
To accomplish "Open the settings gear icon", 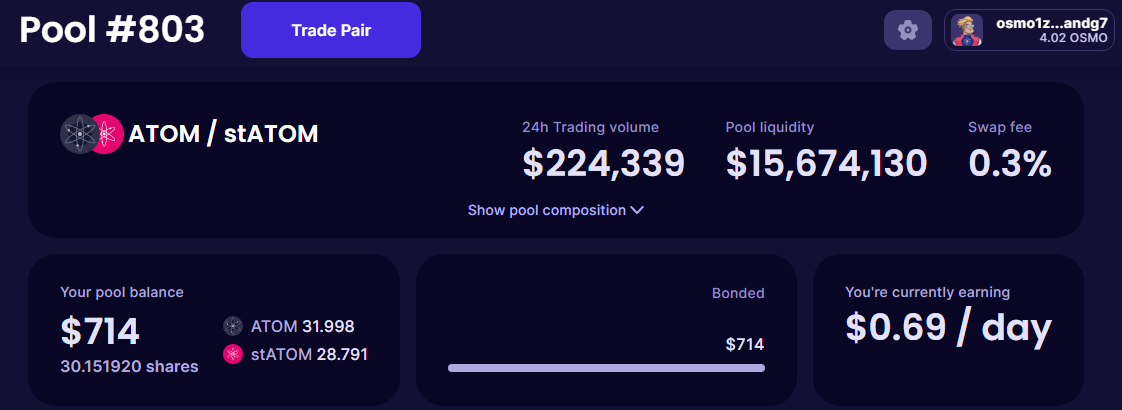I will click(x=907, y=30).
